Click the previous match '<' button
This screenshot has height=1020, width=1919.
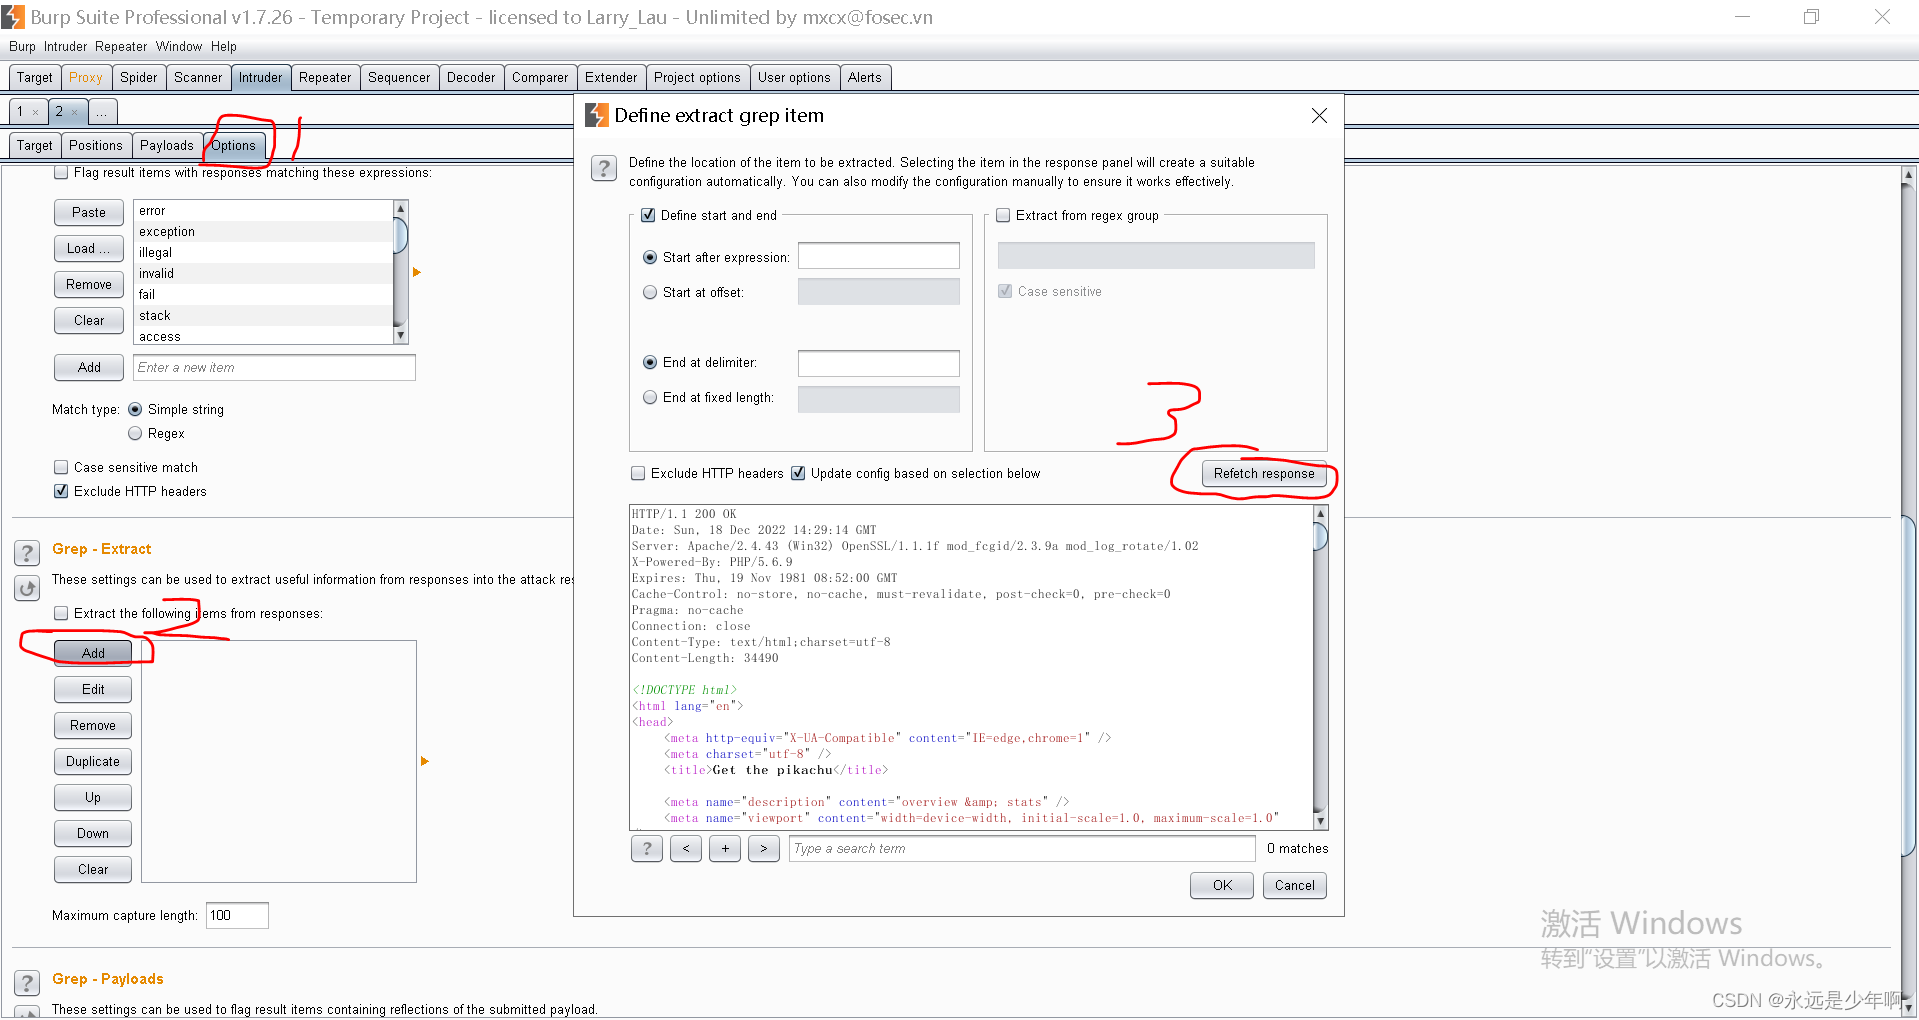(x=686, y=848)
